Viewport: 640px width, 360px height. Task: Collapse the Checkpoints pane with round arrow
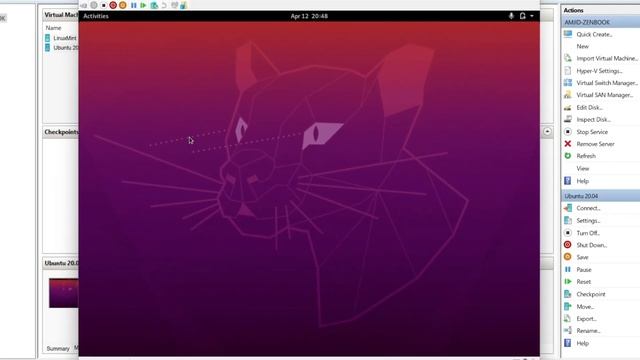coord(547,131)
